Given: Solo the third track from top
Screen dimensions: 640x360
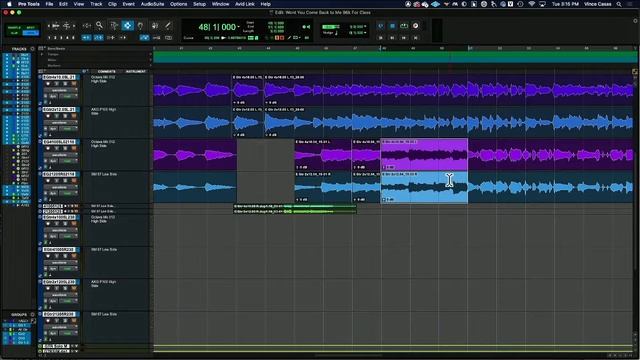Looking at the screenshot, I should tap(65, 149).
